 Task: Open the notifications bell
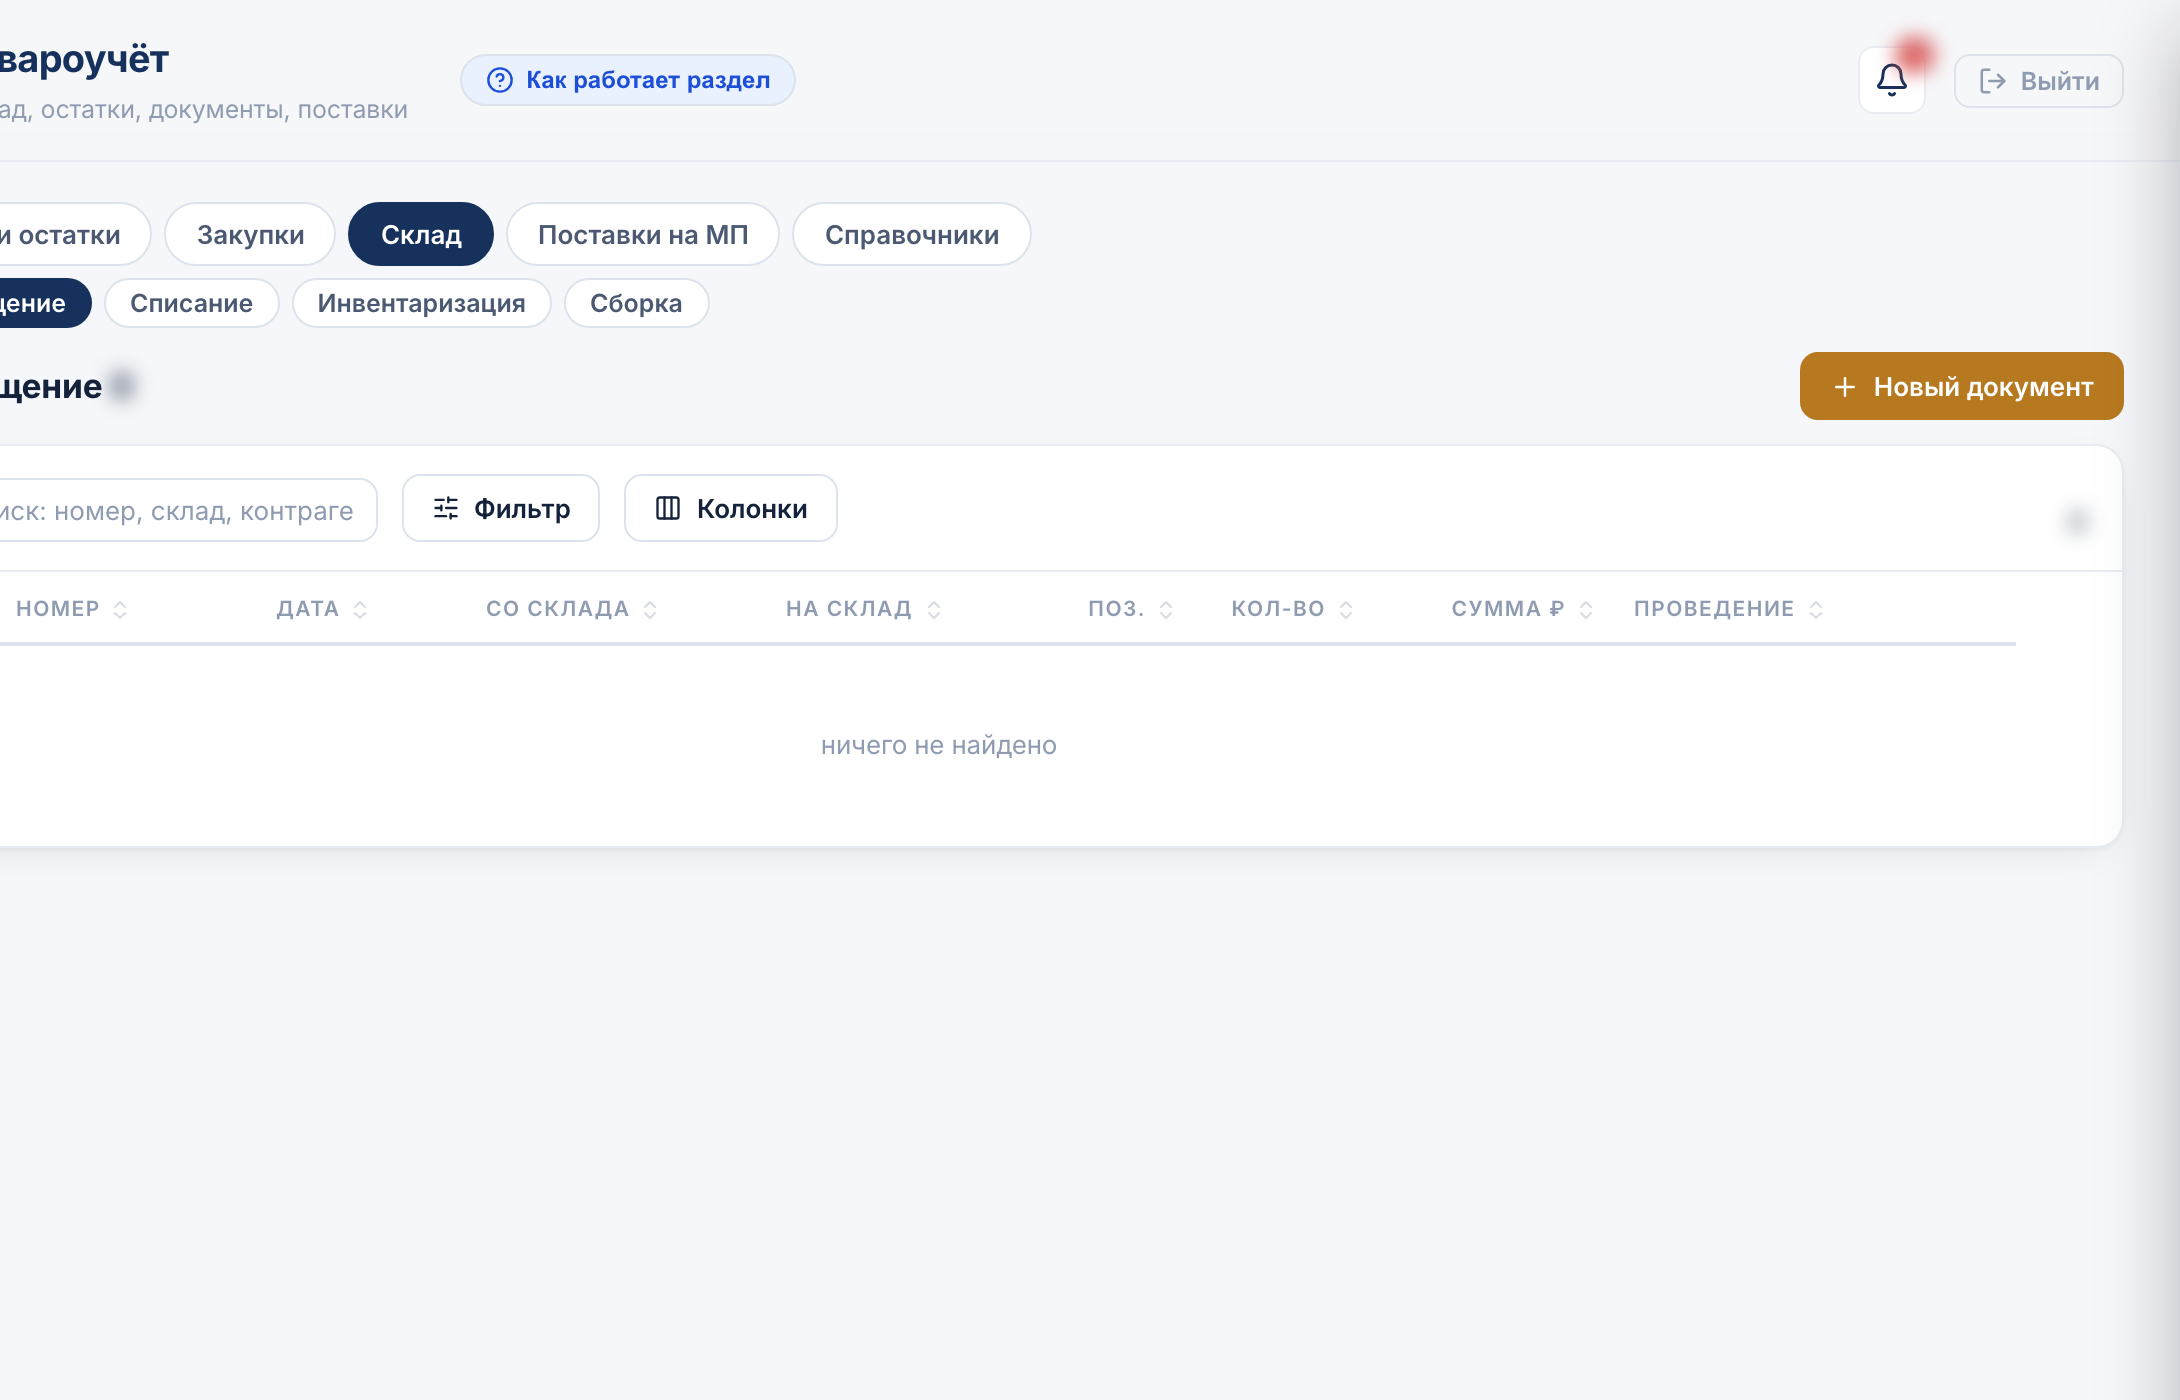(1891, 80)
